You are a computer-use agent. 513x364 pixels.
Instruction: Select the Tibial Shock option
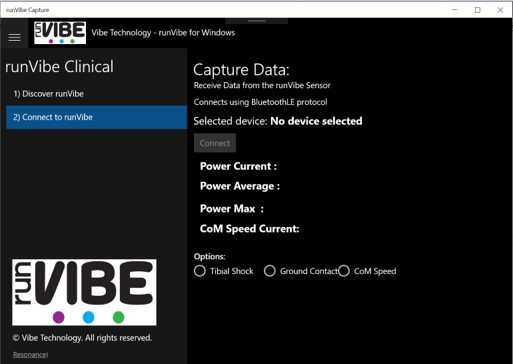point(224,271)
